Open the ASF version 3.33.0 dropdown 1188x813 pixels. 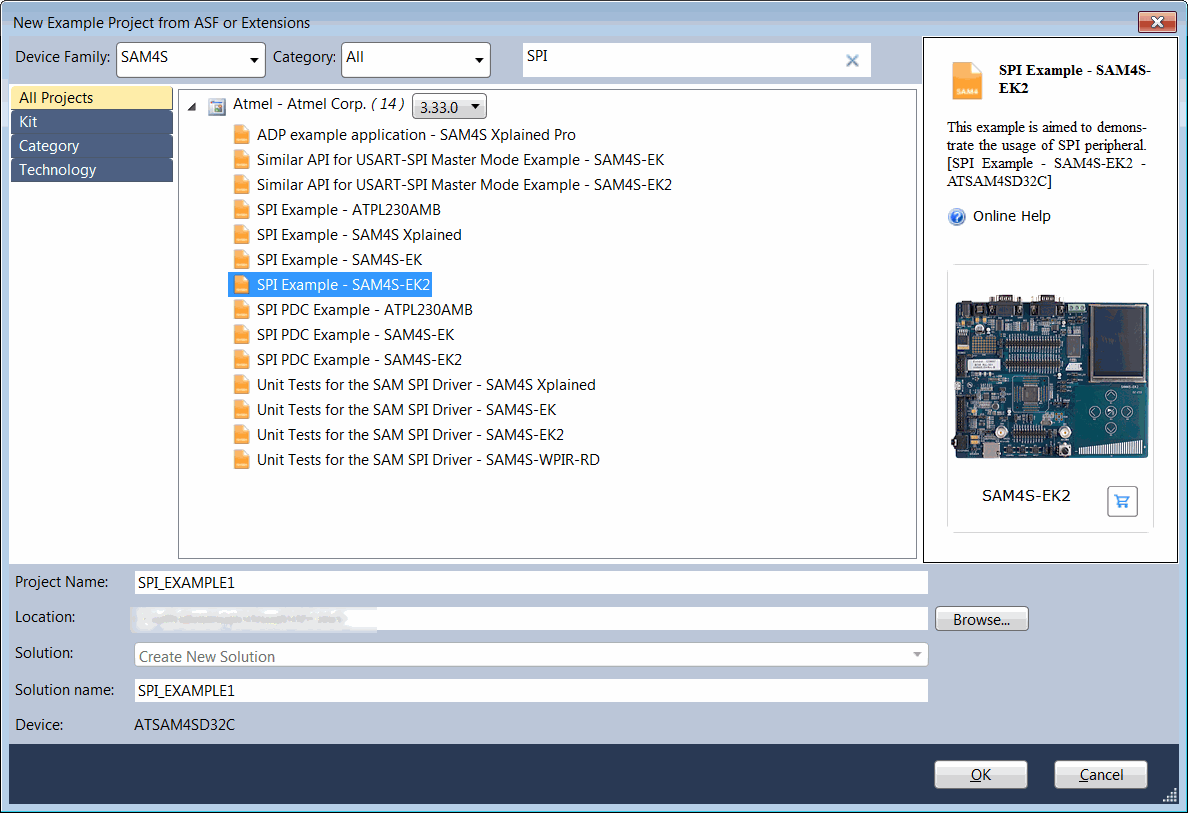tap(449, 107)
